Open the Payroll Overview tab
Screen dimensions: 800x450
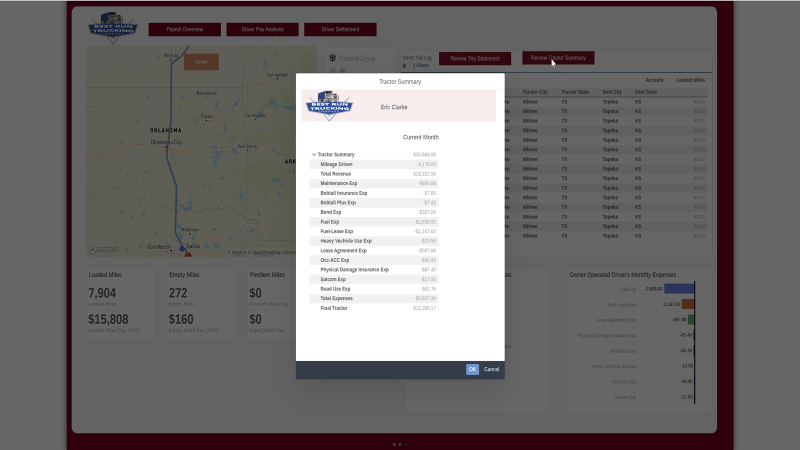coord(185,30)
